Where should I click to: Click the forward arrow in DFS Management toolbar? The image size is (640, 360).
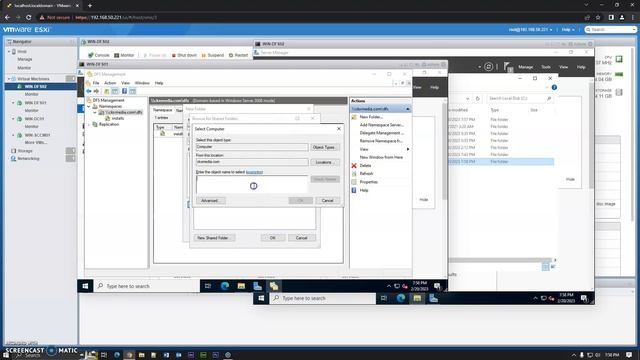(96, 91)
